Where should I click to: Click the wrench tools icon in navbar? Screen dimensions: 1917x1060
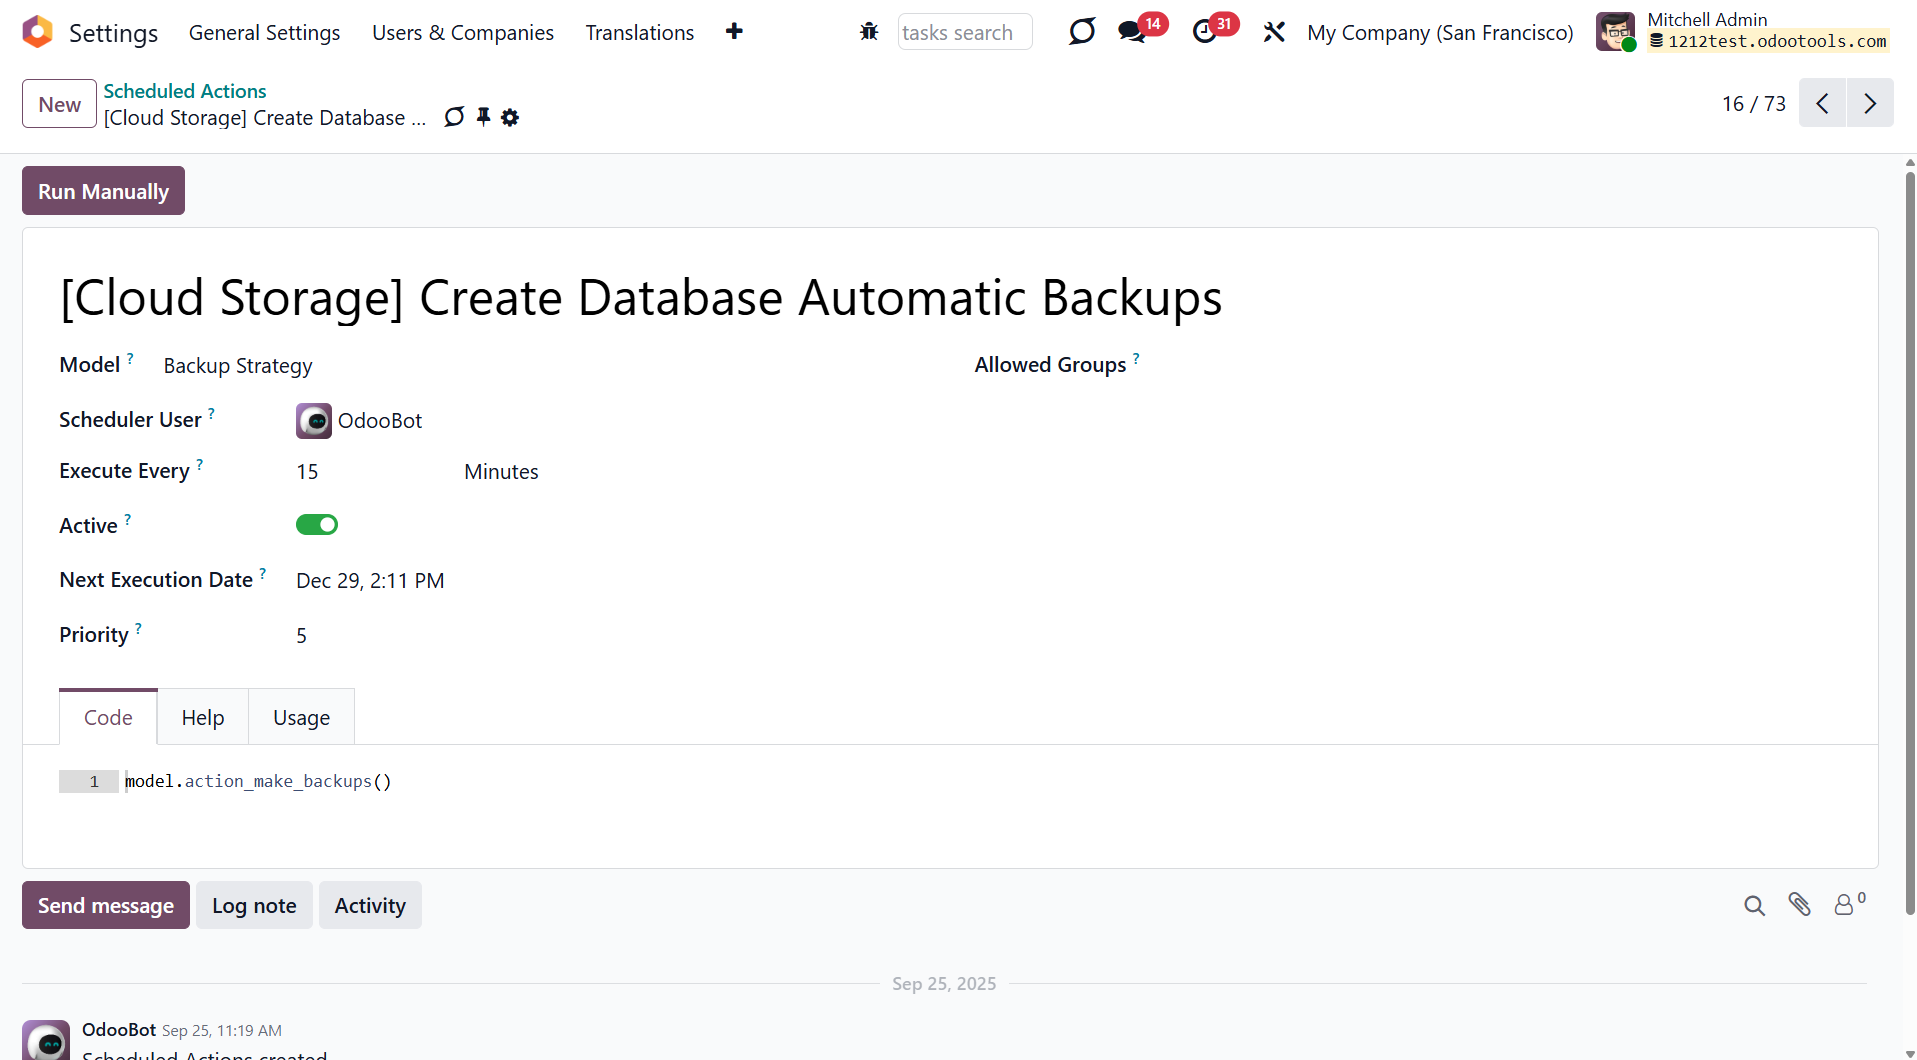pos(1273,32)
